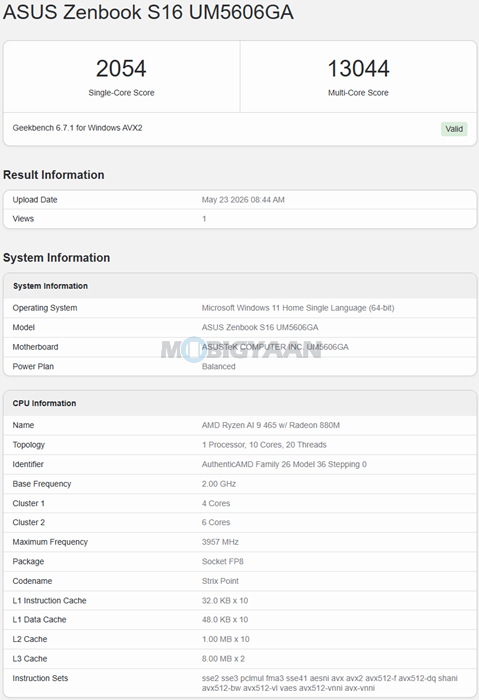Select Microsoft Windows 11 Home Single Language value
The height and width of the screenshot is (700, 479).
coord(298,308)
